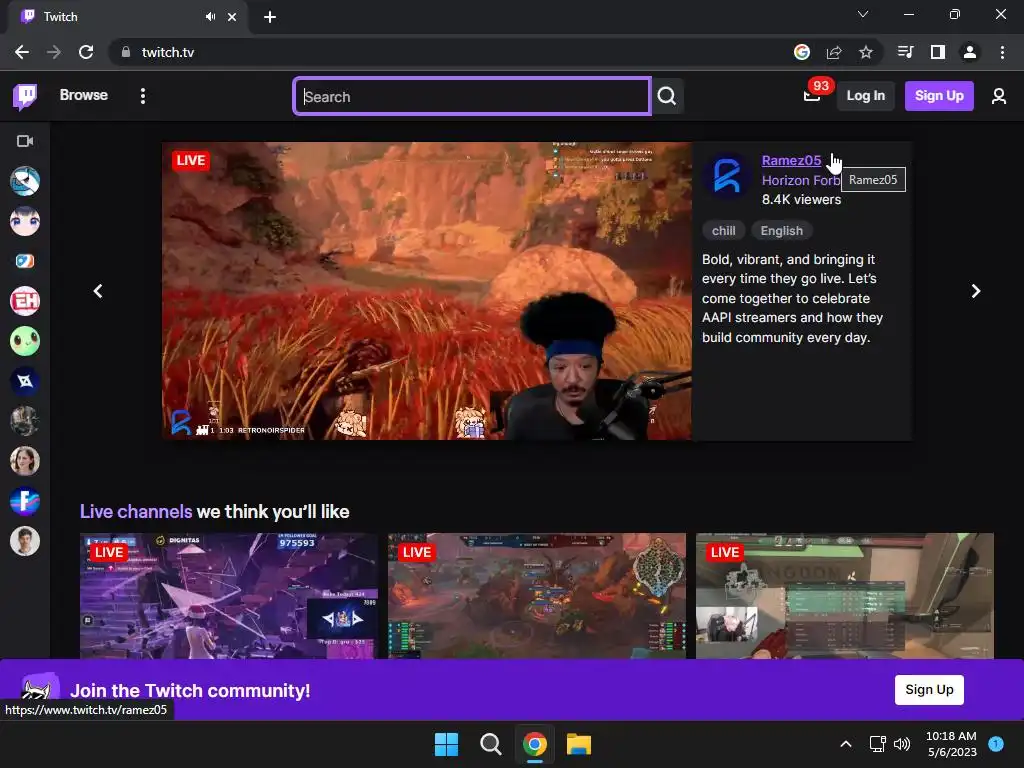Open the Chrome profile icon

click(970, 52)
